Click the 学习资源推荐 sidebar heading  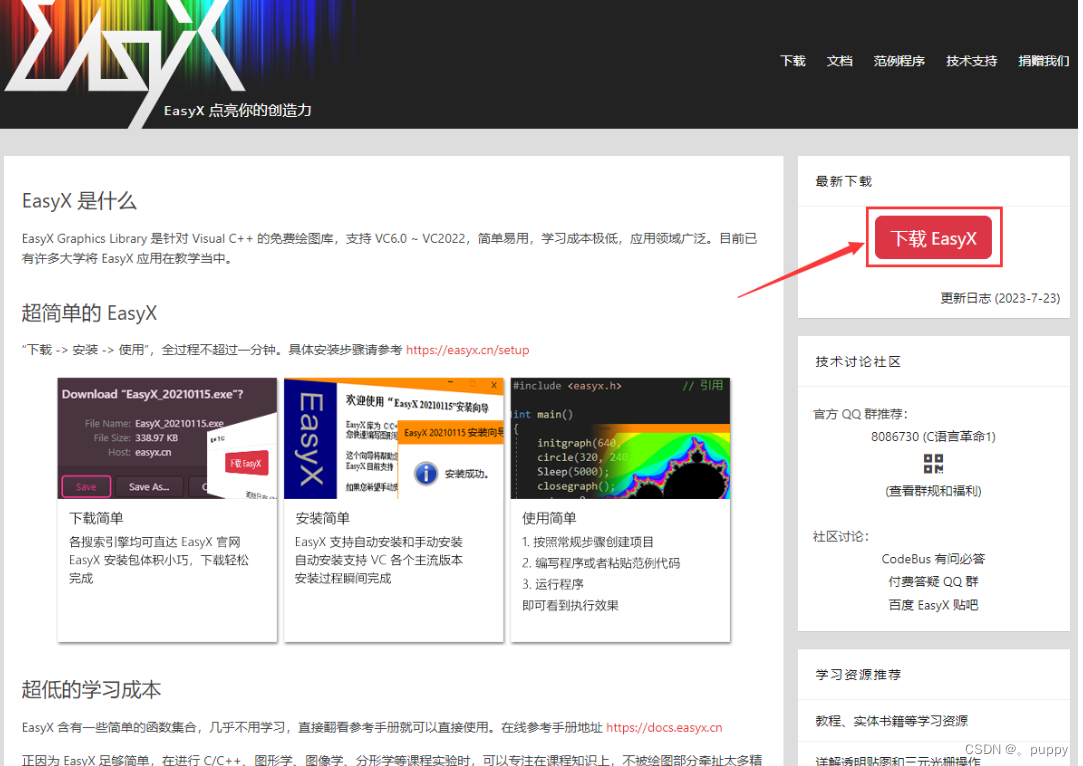click(x=858, y=675)
